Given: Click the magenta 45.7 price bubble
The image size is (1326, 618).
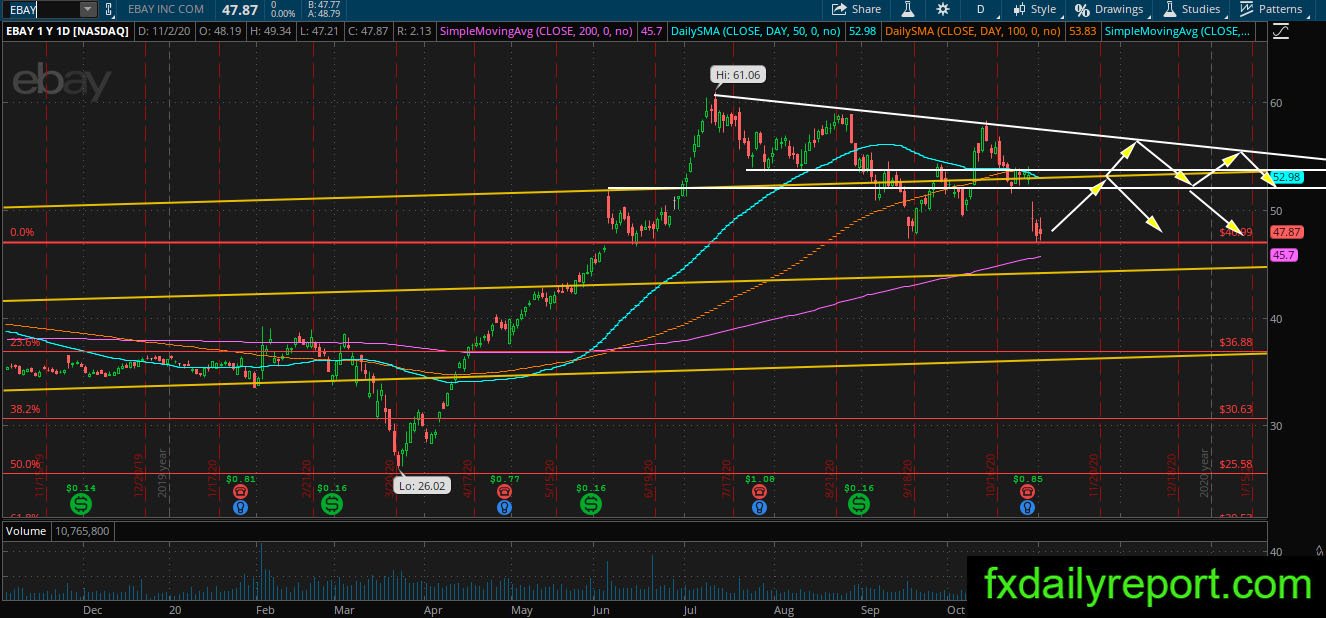Looking at the screenshot, I should (1283, 256).
